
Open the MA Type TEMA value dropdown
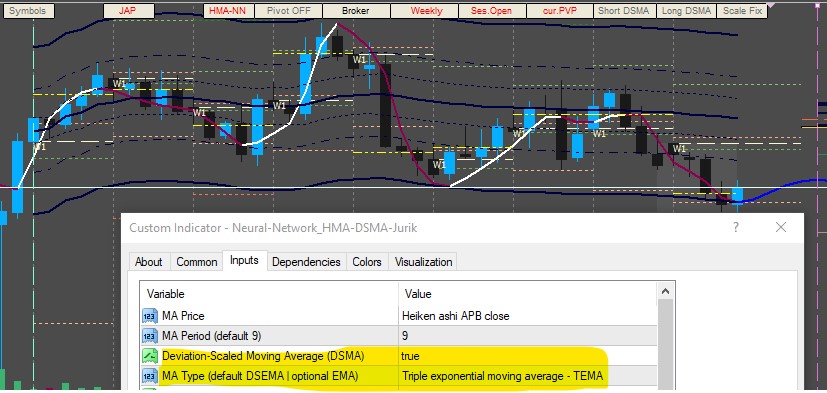click(527, 376)
